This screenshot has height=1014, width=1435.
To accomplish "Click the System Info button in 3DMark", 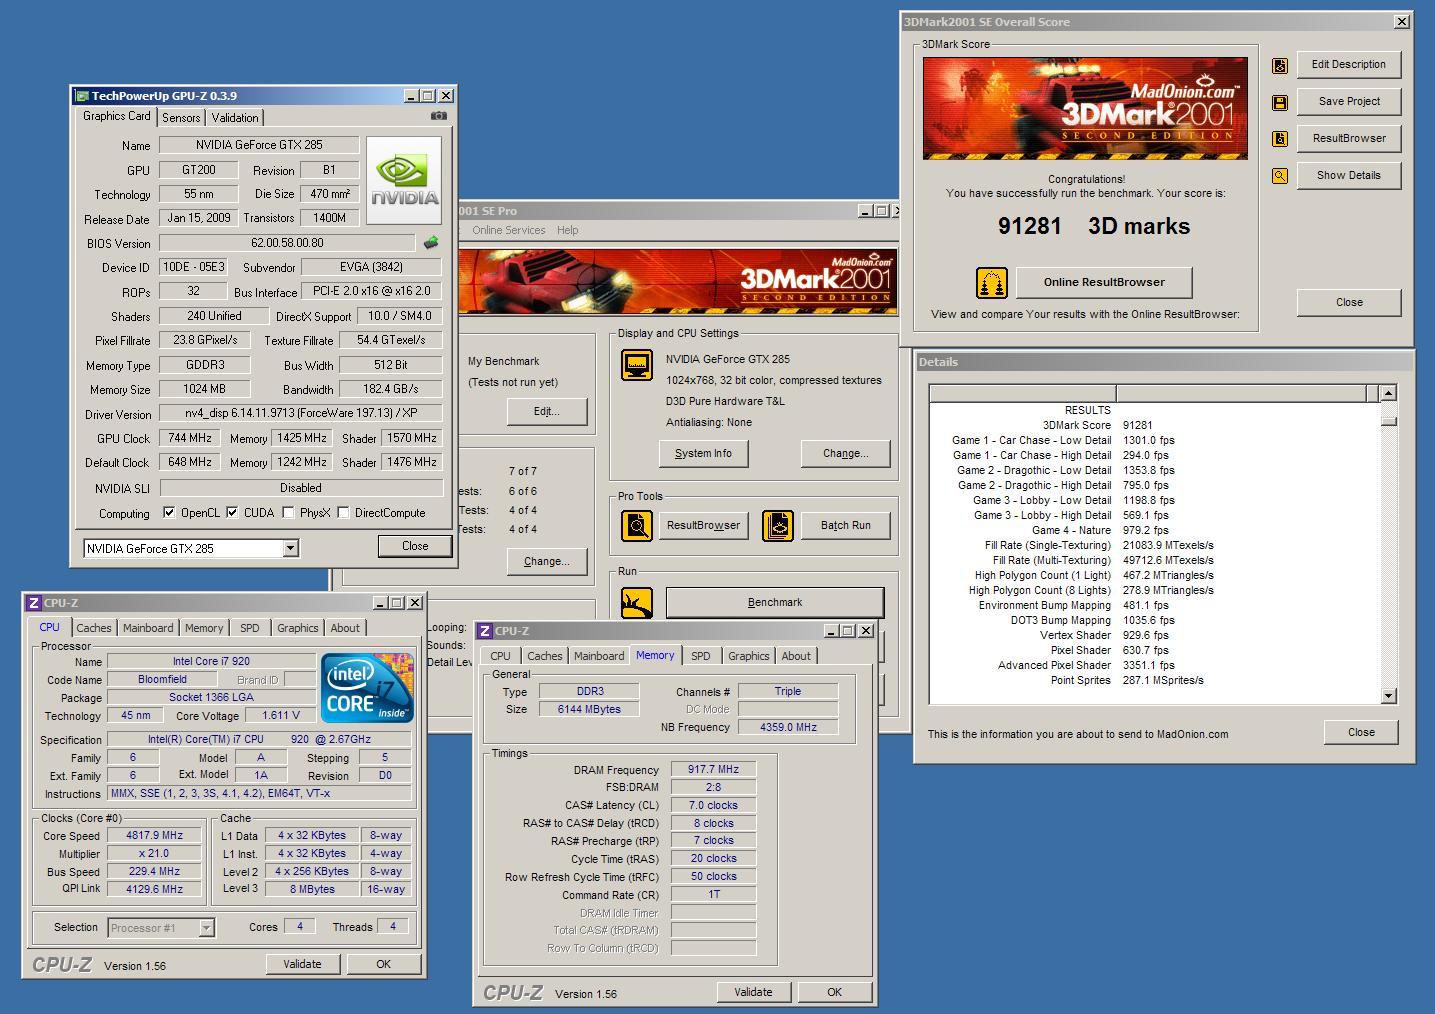I will click(703, 453).
